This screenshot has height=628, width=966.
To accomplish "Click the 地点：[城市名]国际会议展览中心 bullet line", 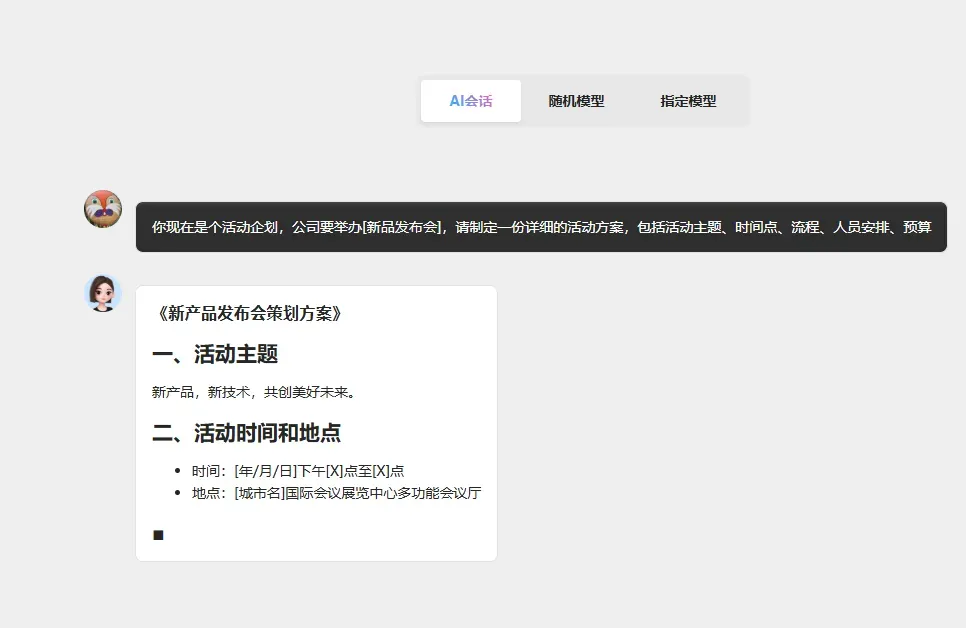I will coord(336,493).
